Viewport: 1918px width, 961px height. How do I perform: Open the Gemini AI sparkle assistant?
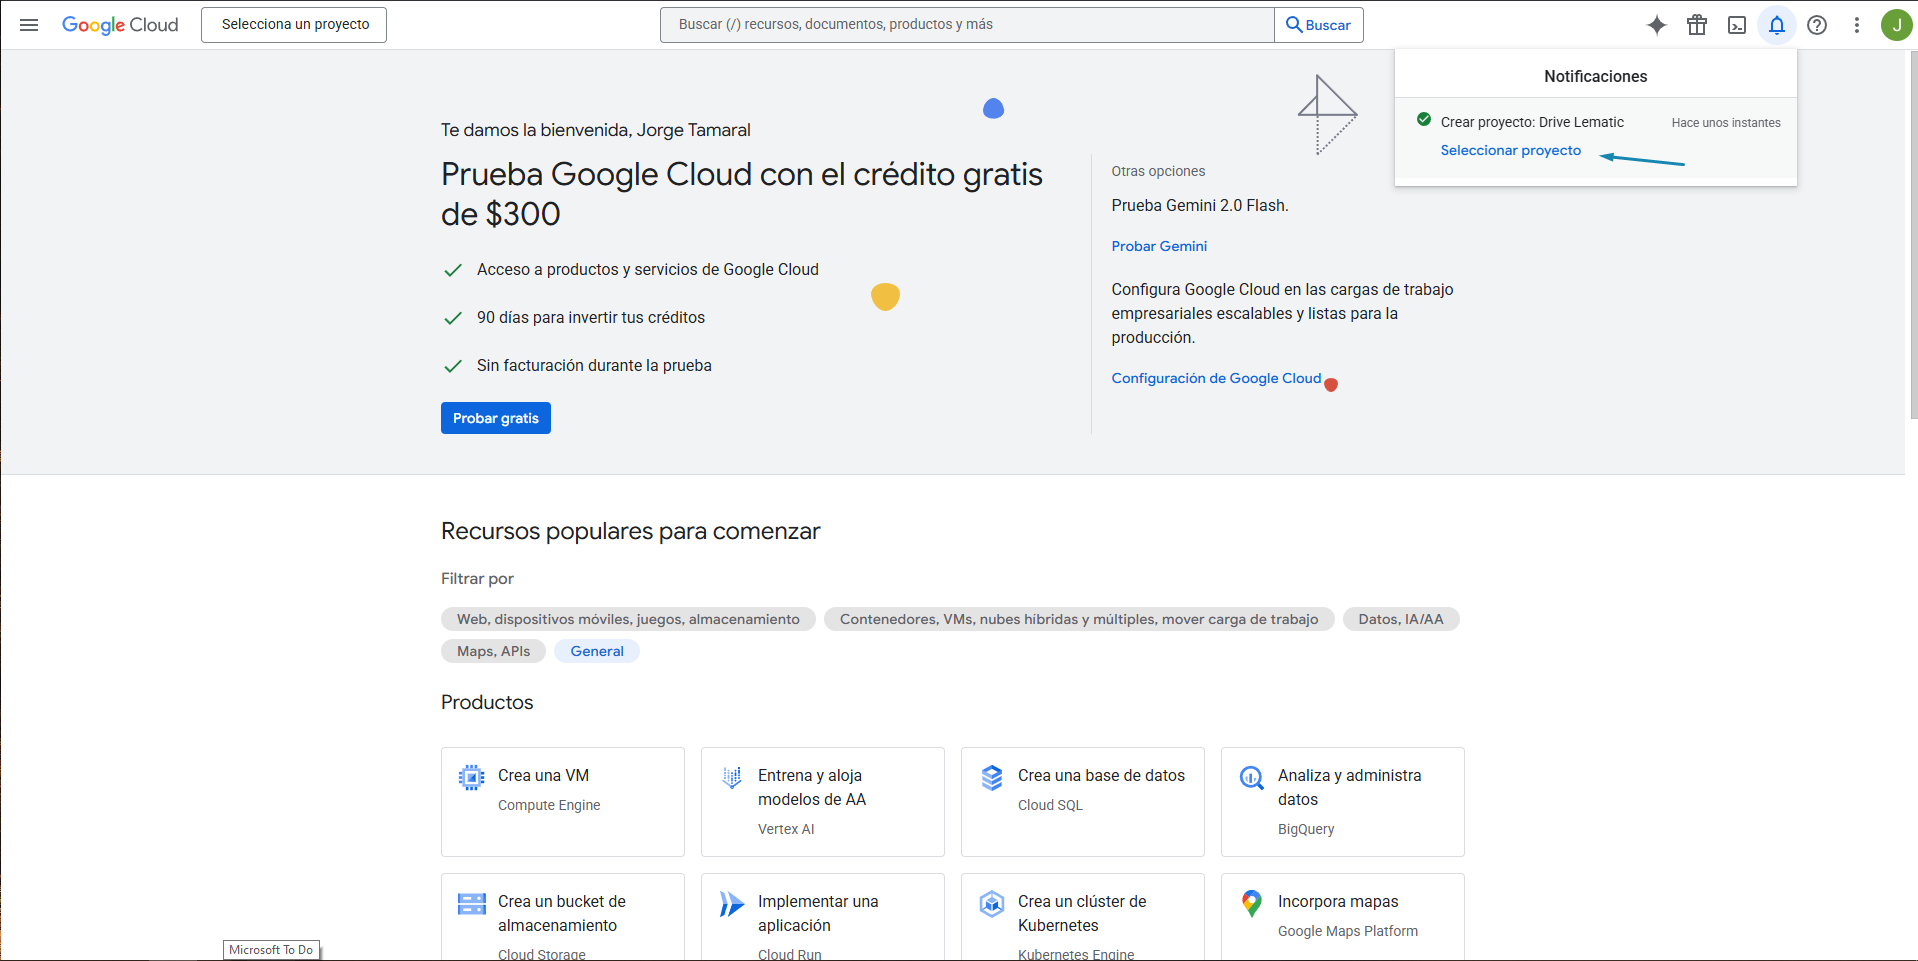click(1657, 25)
